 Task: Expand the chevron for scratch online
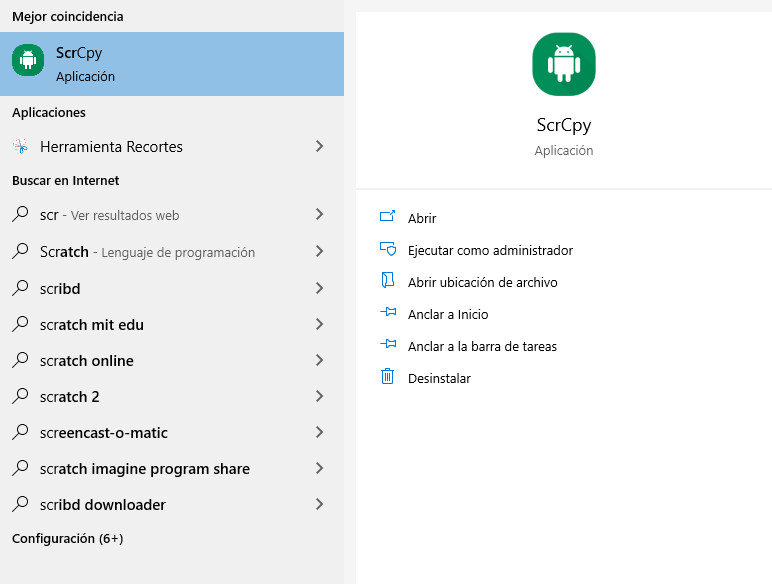(320, 360)
